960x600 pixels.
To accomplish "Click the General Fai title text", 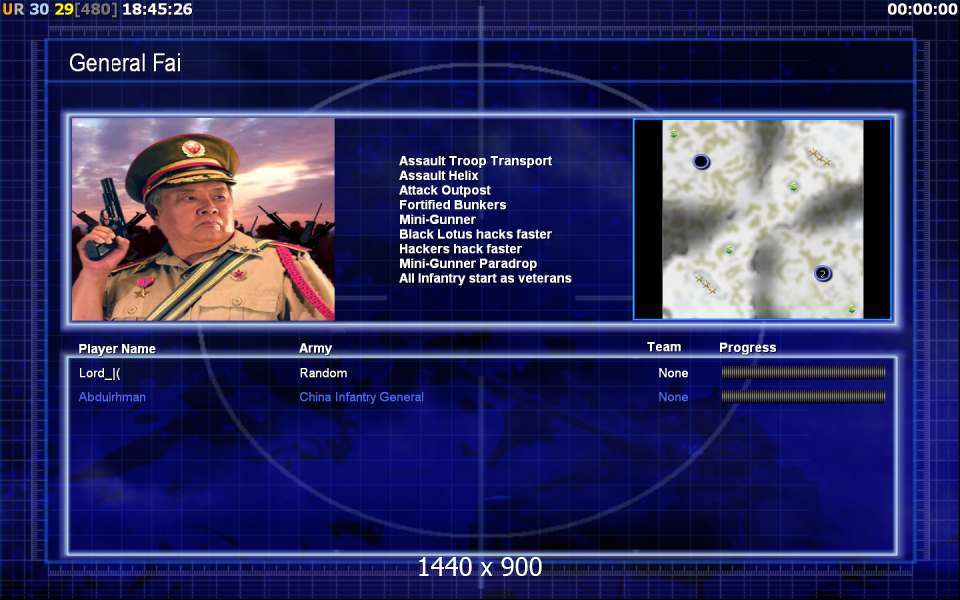I will (x=125, y=63).
